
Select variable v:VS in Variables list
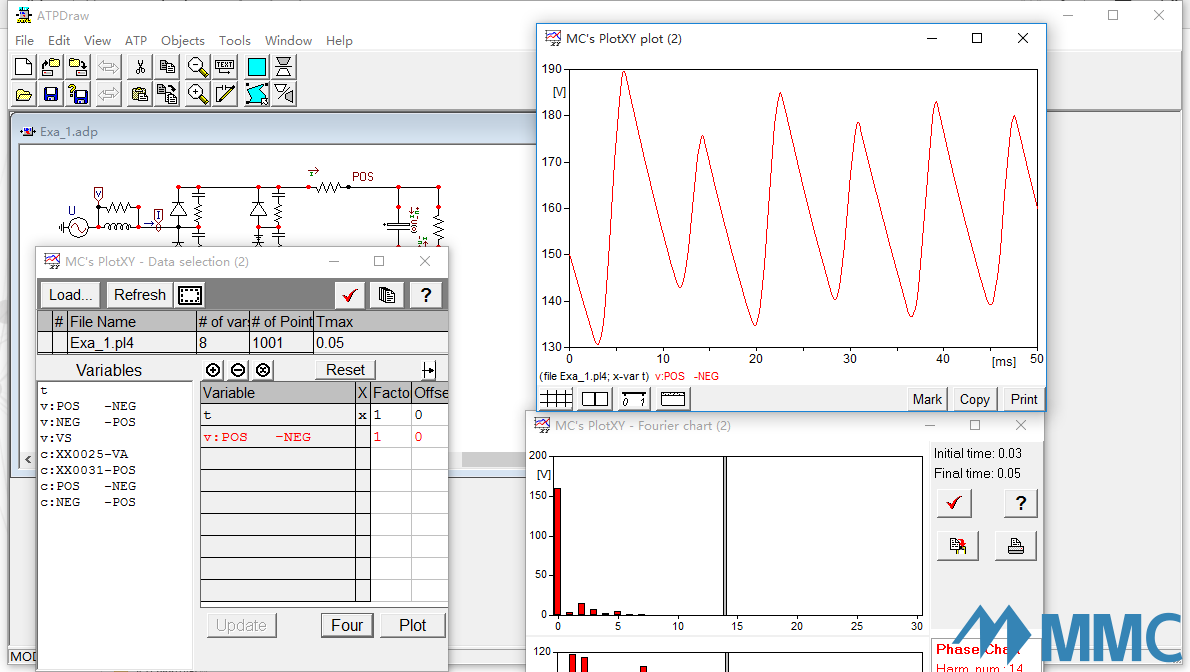[56, 438]
